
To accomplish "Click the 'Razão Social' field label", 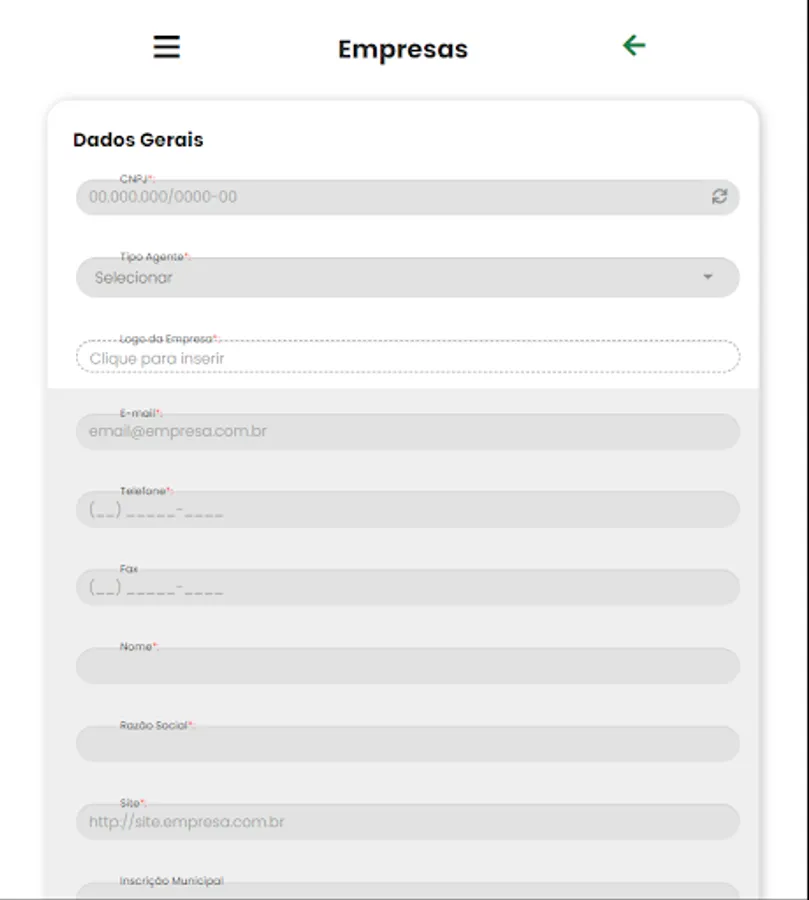I will (154, 725).
